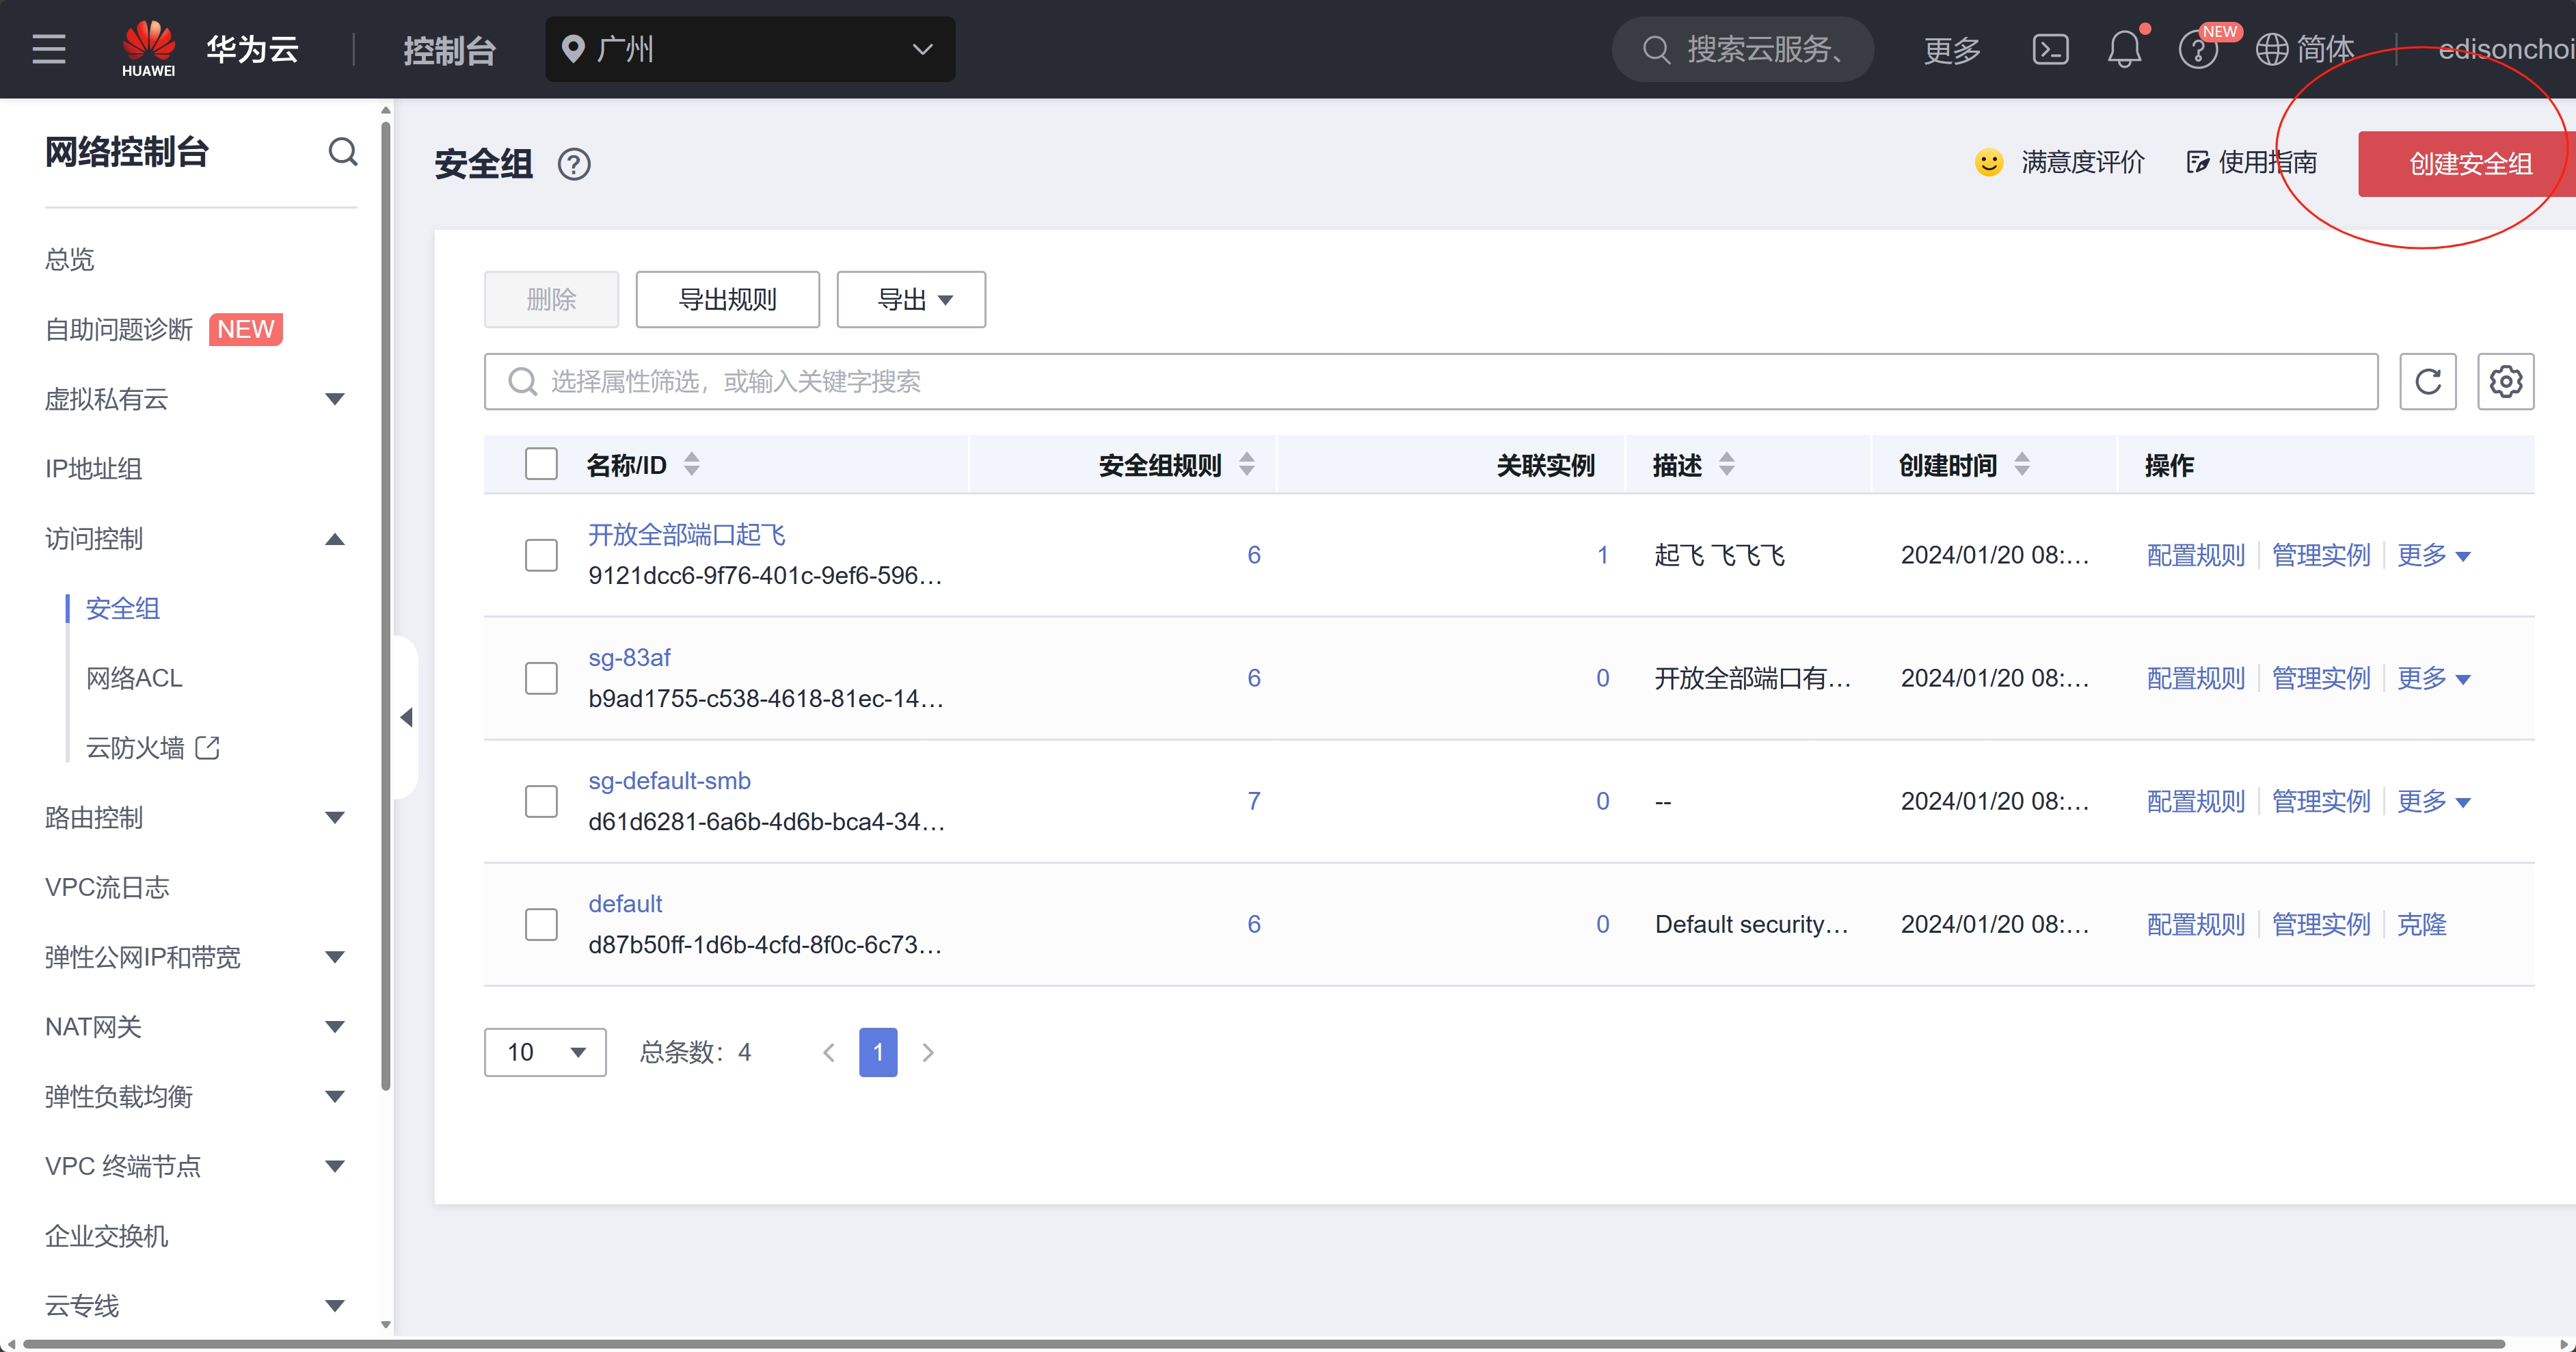Open 自助问题诊断 in sidebar
2576x1352 pixels.
(x=119, y=329)
